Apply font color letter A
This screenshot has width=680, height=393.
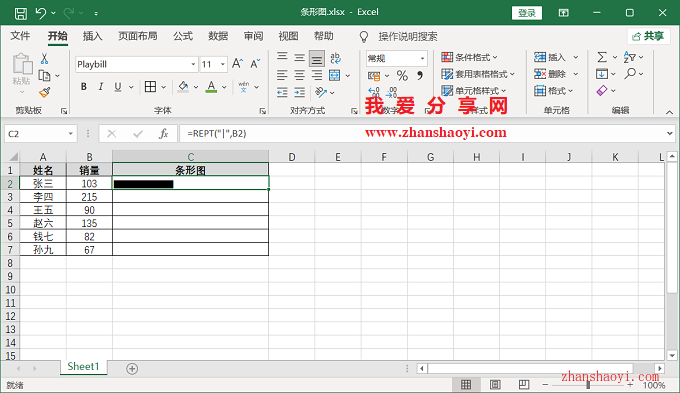click(211, 87)
